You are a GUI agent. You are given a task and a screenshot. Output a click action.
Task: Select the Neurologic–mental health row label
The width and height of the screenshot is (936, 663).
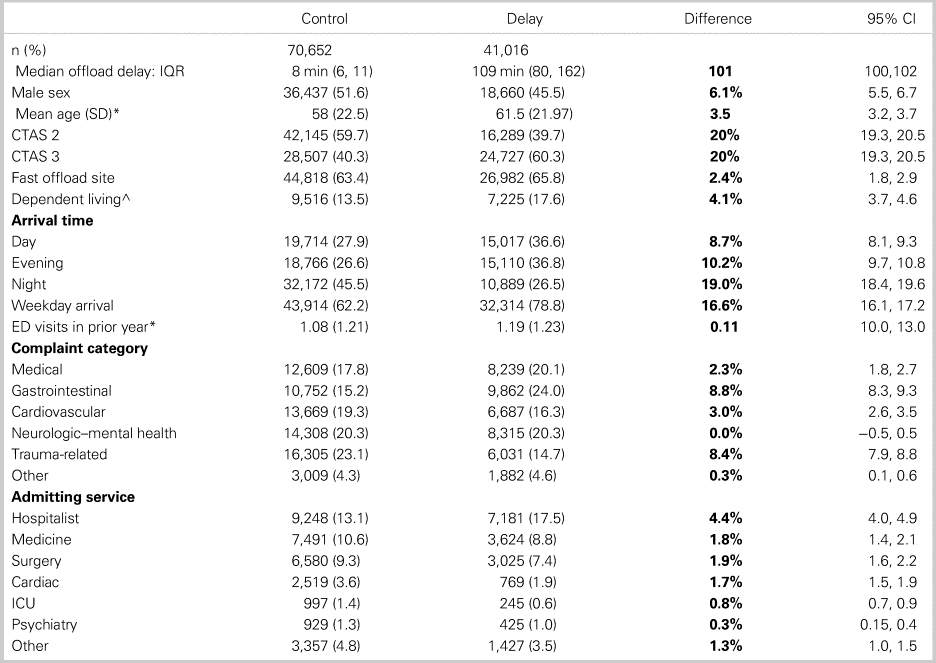tap(94, 433)
